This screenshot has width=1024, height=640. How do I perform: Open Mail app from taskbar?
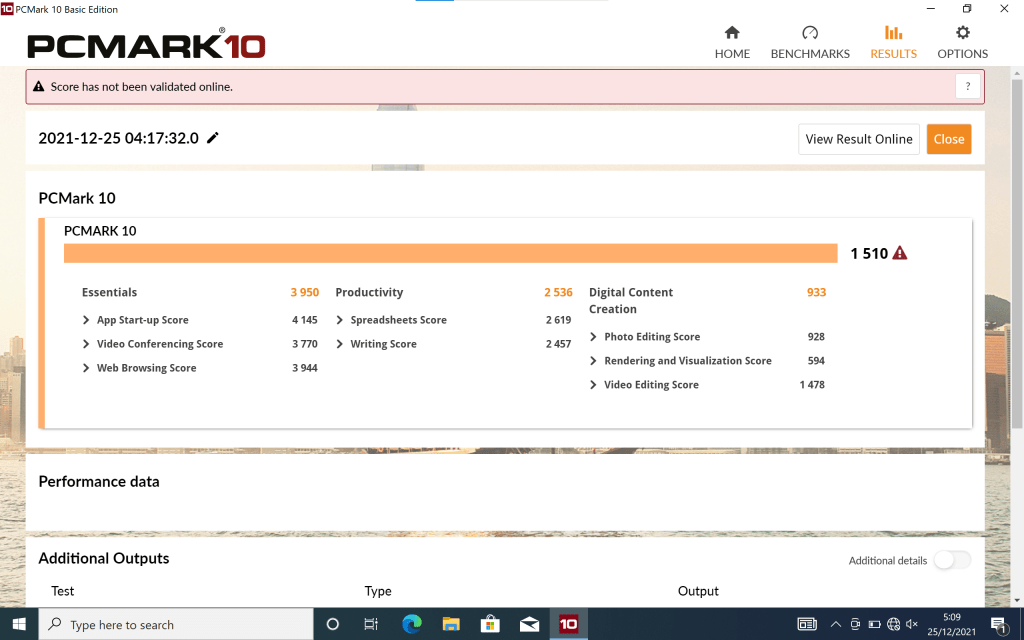click(529, 624)
